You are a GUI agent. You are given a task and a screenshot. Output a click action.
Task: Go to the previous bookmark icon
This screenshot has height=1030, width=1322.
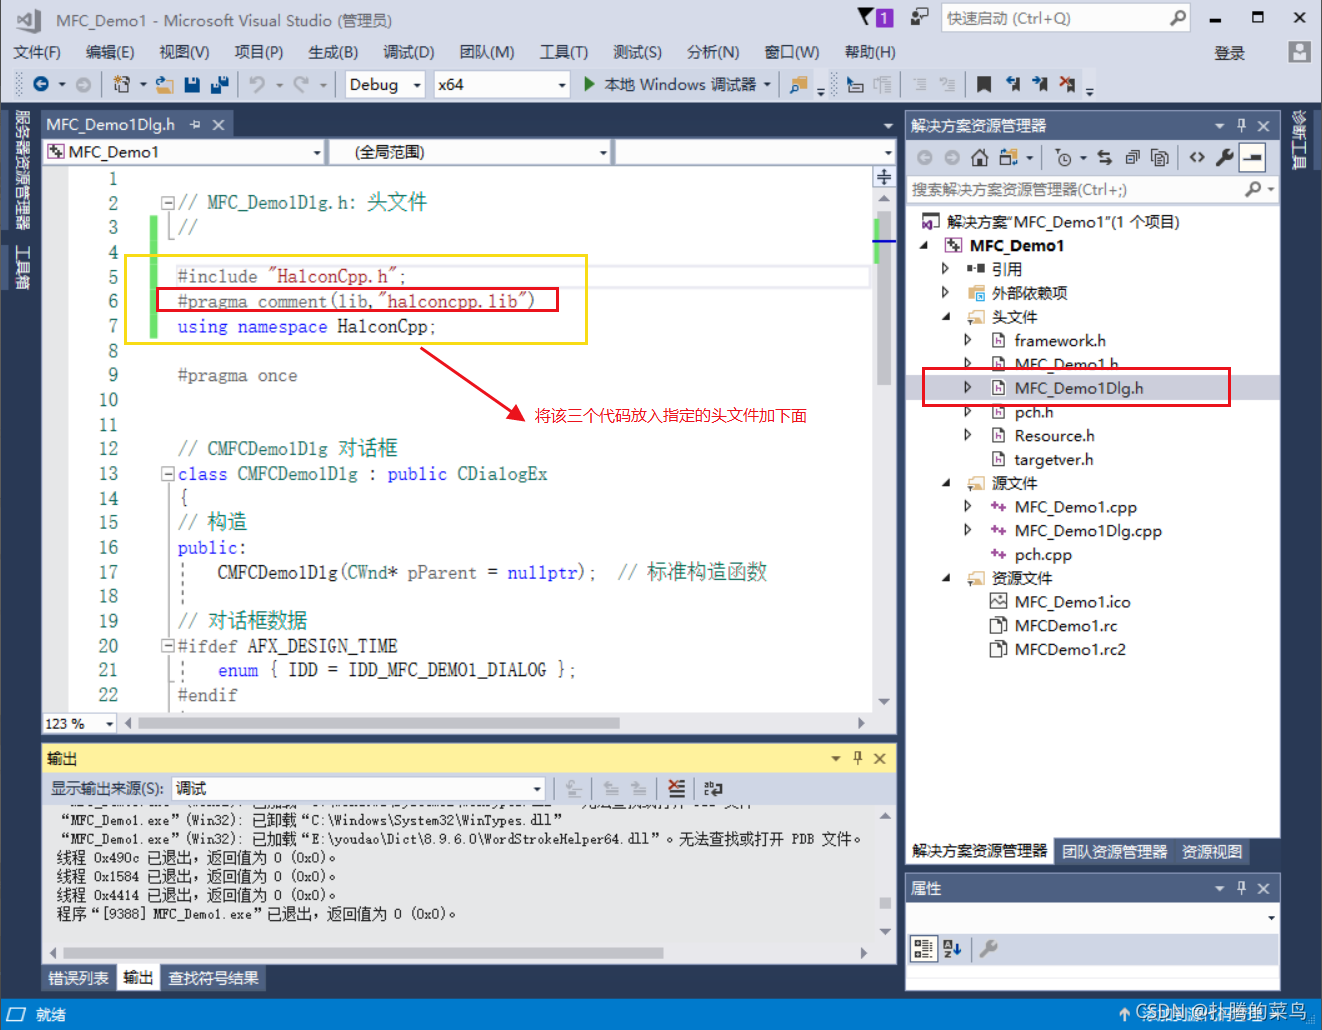coord(1013,85)
